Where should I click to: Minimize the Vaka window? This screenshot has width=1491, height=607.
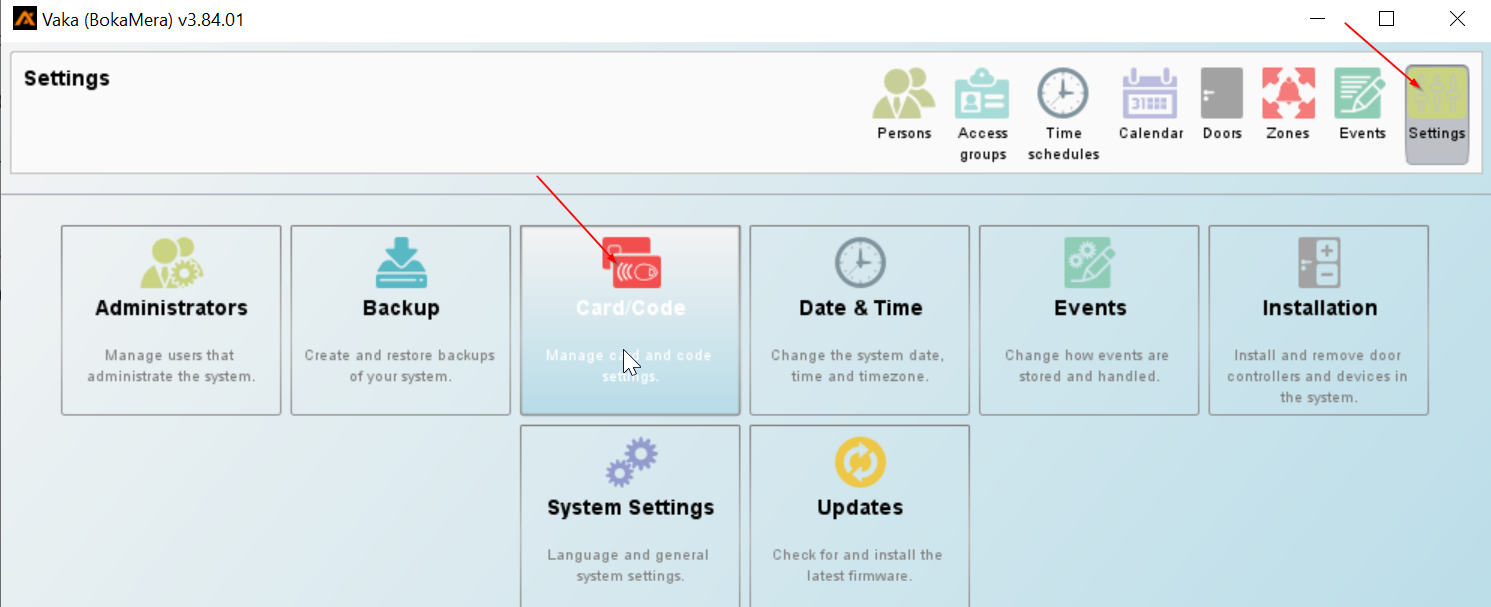[x=1318, y=19]
